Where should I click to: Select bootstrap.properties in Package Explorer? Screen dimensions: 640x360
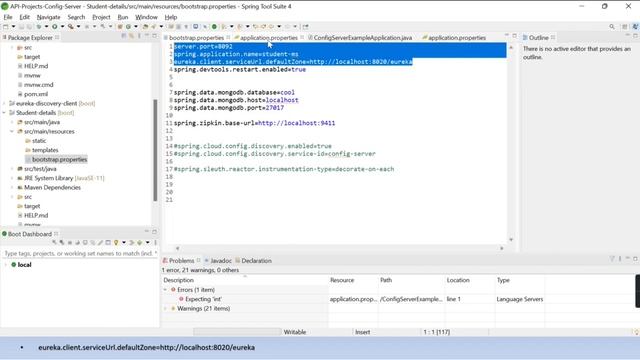pyautogui.click(x=59, y=160)
